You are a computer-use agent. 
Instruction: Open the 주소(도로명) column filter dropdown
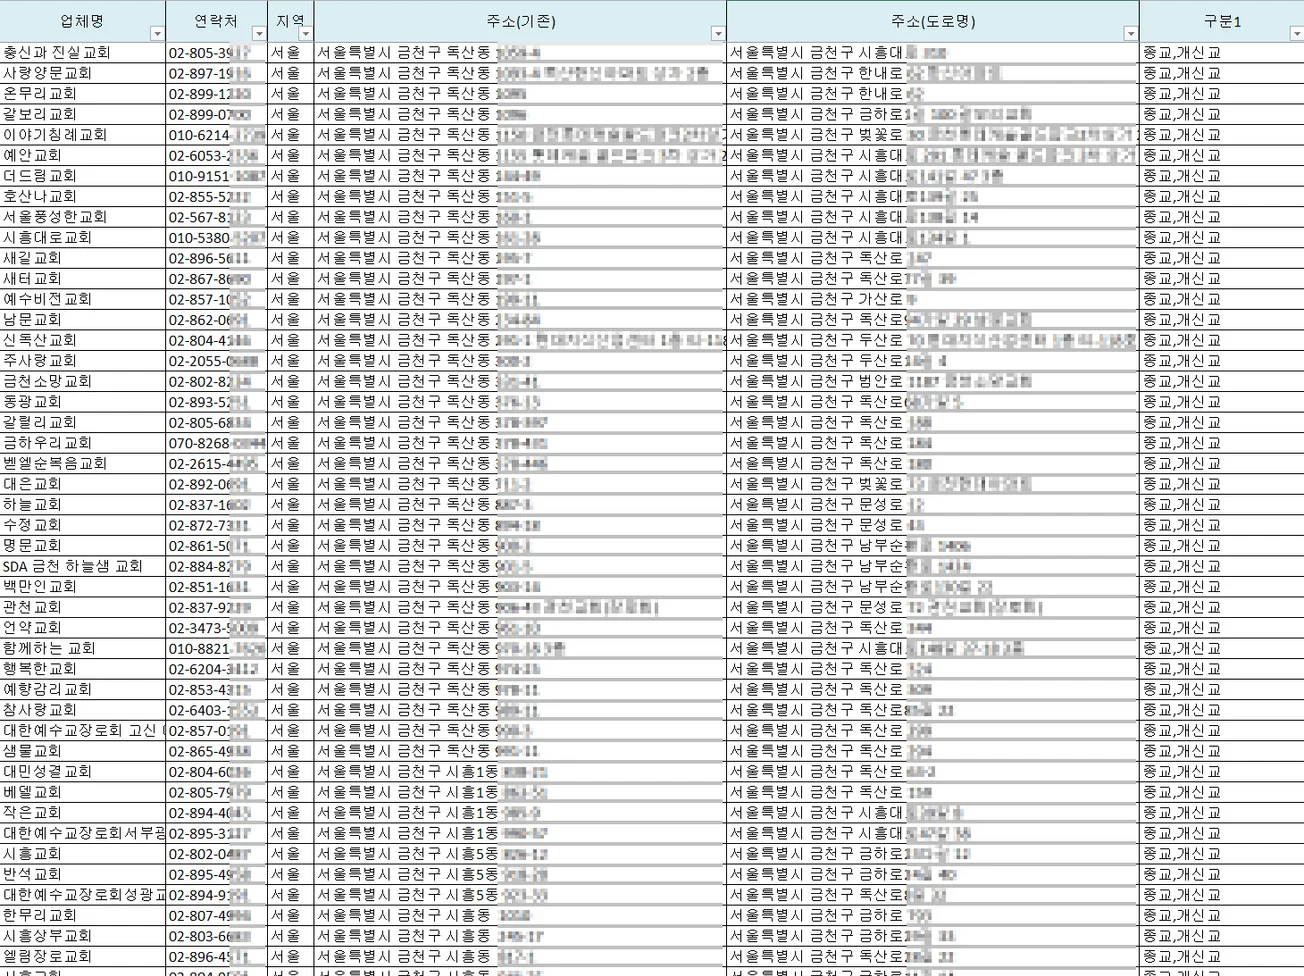(x=1130, y=34)
